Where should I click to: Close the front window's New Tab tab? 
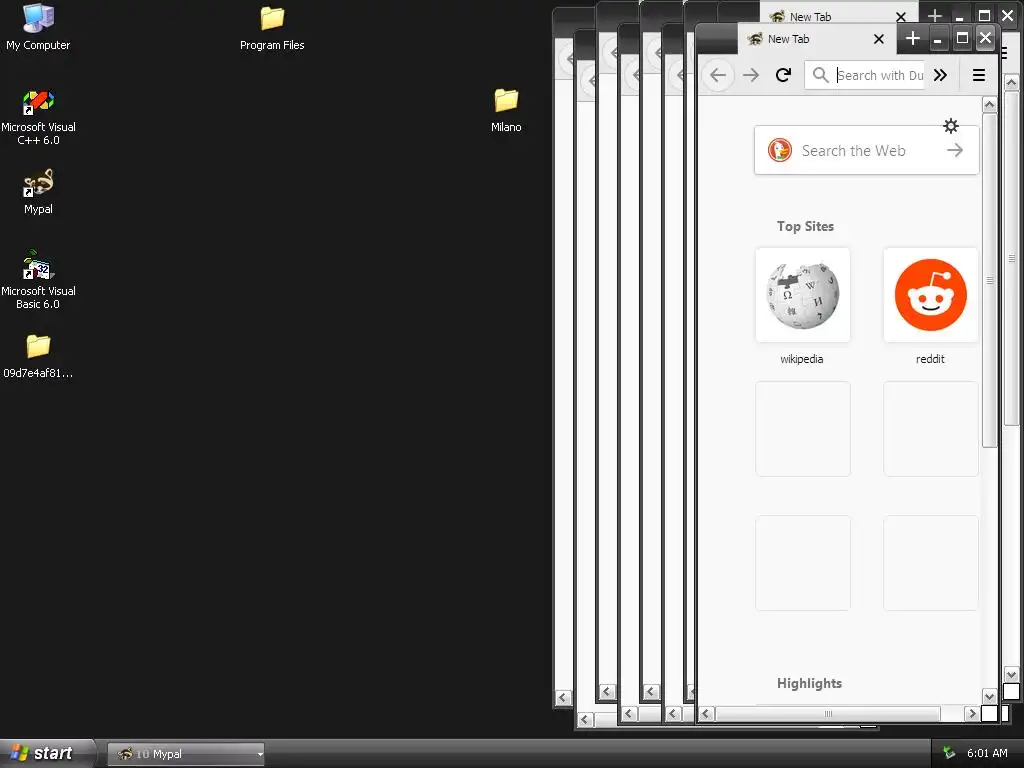879,39
